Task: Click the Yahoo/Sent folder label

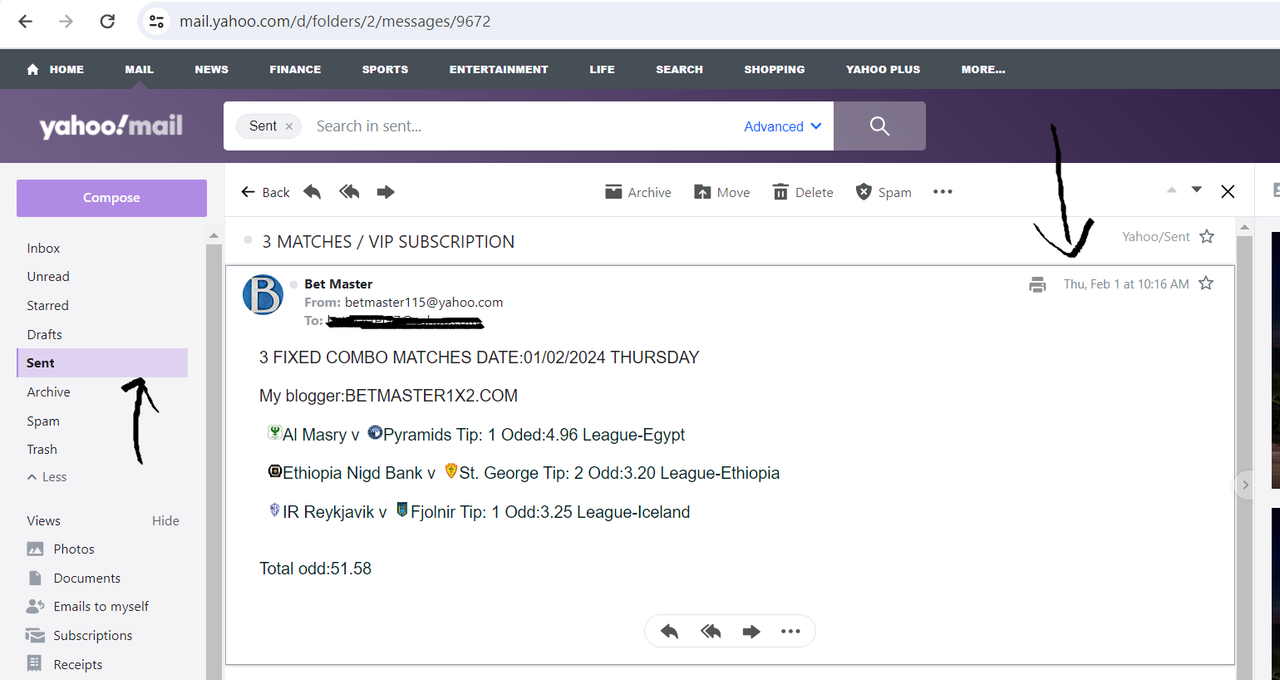Action: coord(1156,237)
